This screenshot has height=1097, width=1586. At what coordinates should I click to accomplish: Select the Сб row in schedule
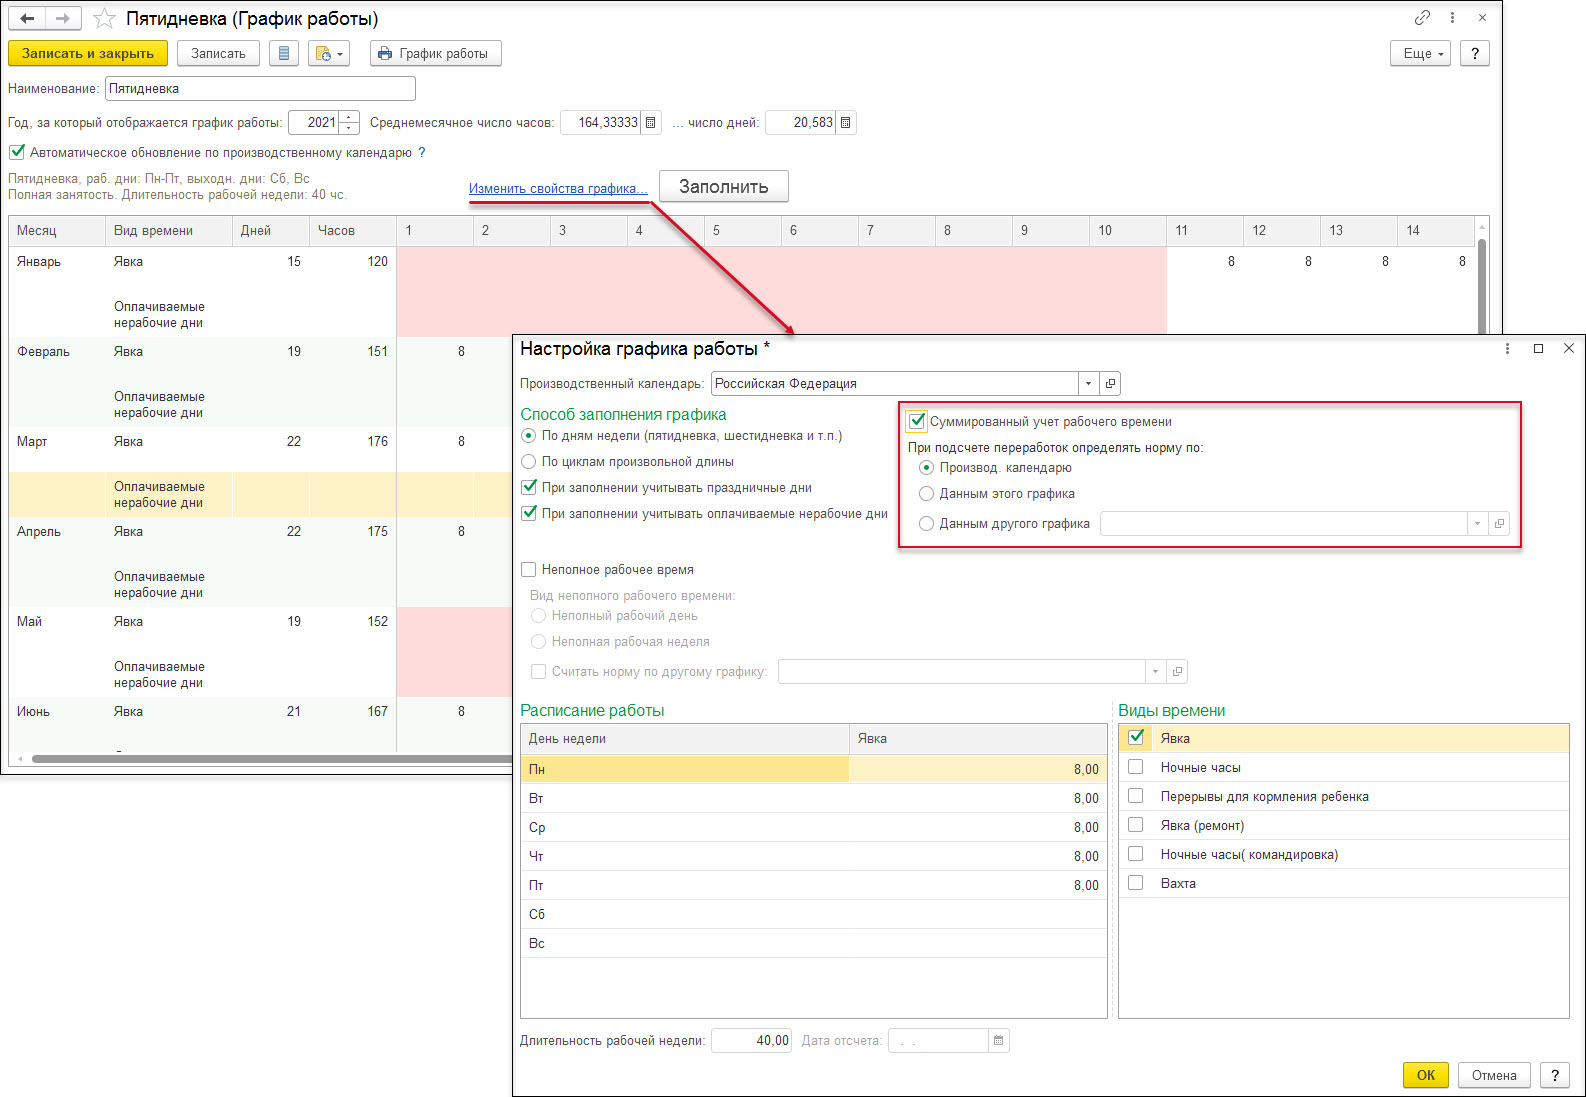(x=813, y=914)
